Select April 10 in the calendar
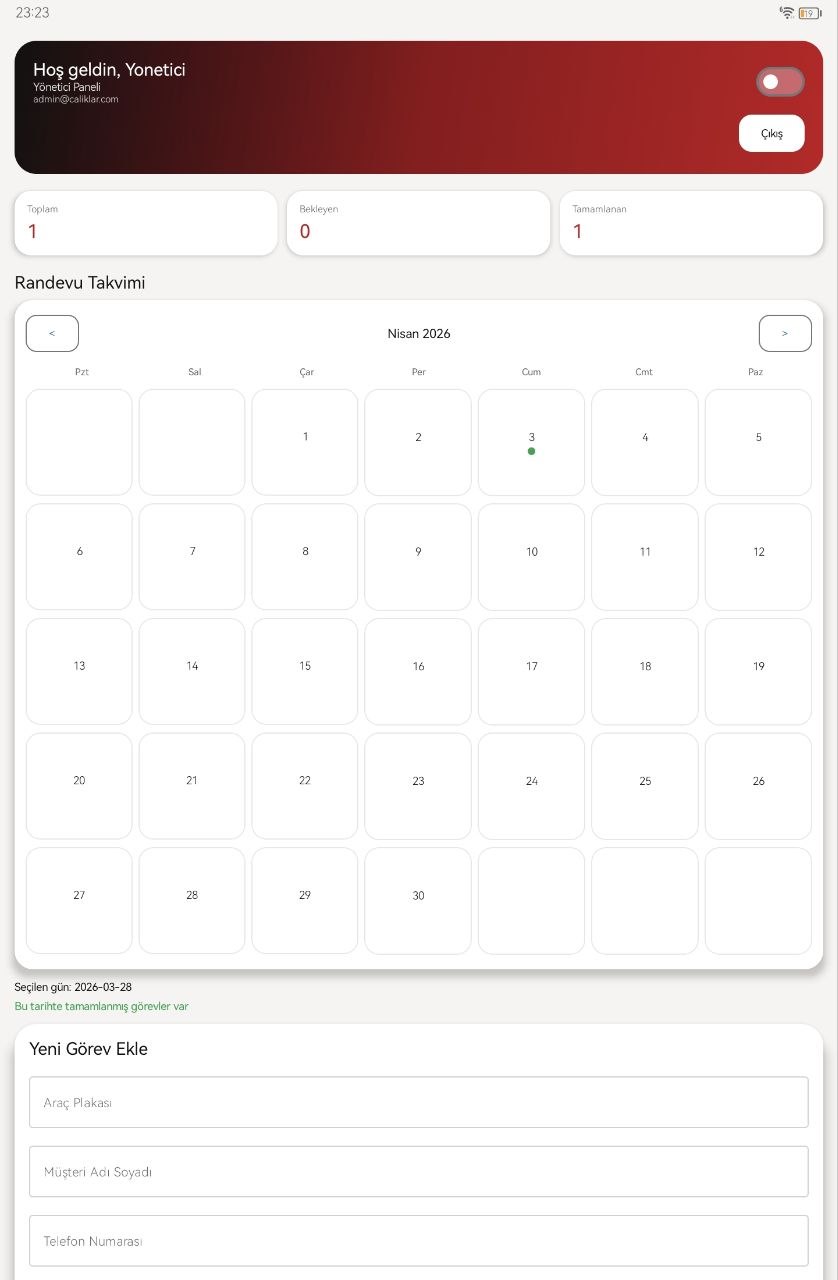The width and height of the screenshot is (838, 1280). coord(531,557)
